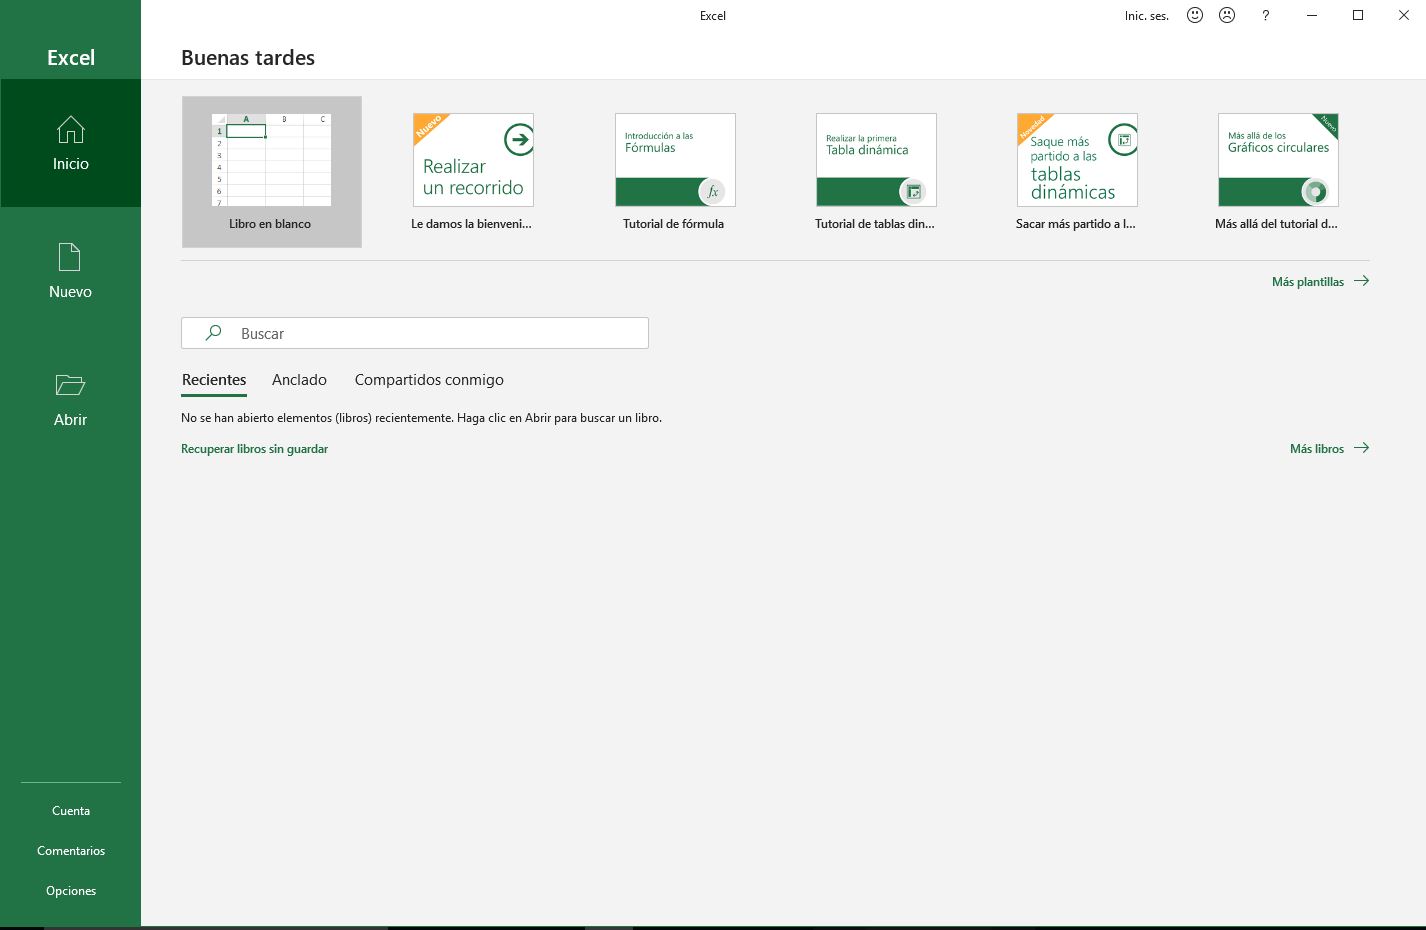Open Opciones from the sidebar
Screen dimensions: 1426x930
coord(70,890)
